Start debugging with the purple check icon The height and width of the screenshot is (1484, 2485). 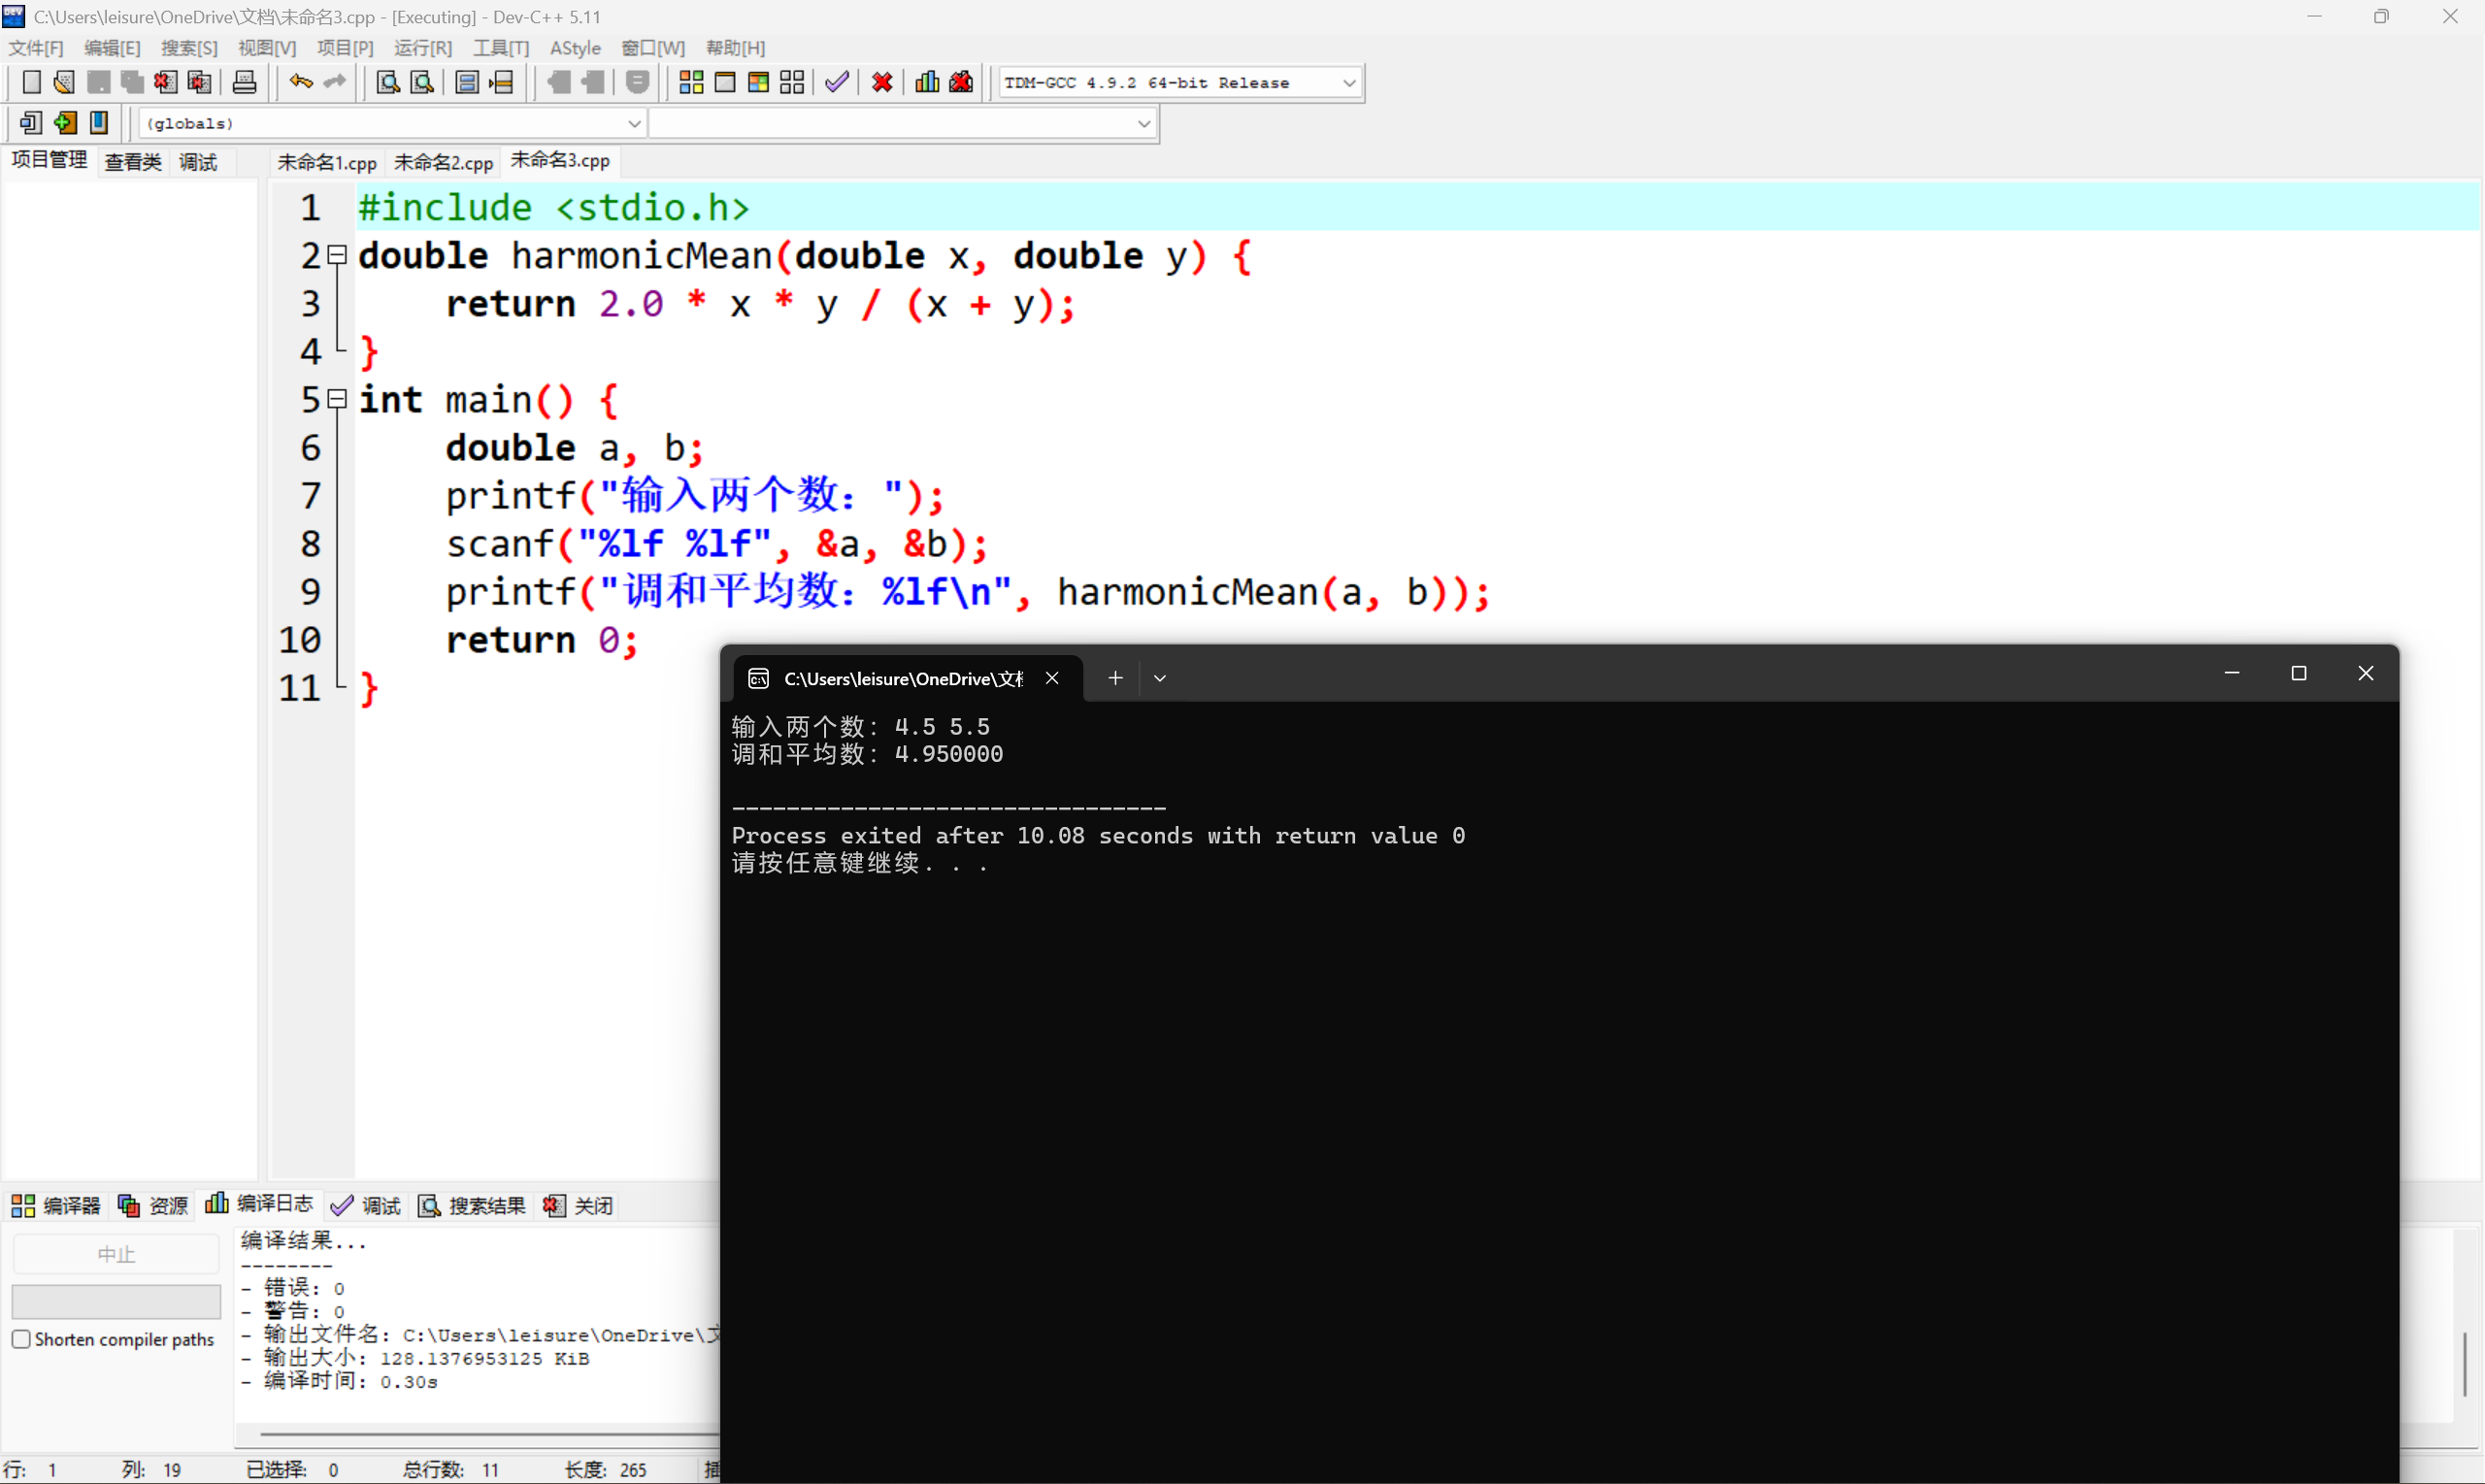837,82
